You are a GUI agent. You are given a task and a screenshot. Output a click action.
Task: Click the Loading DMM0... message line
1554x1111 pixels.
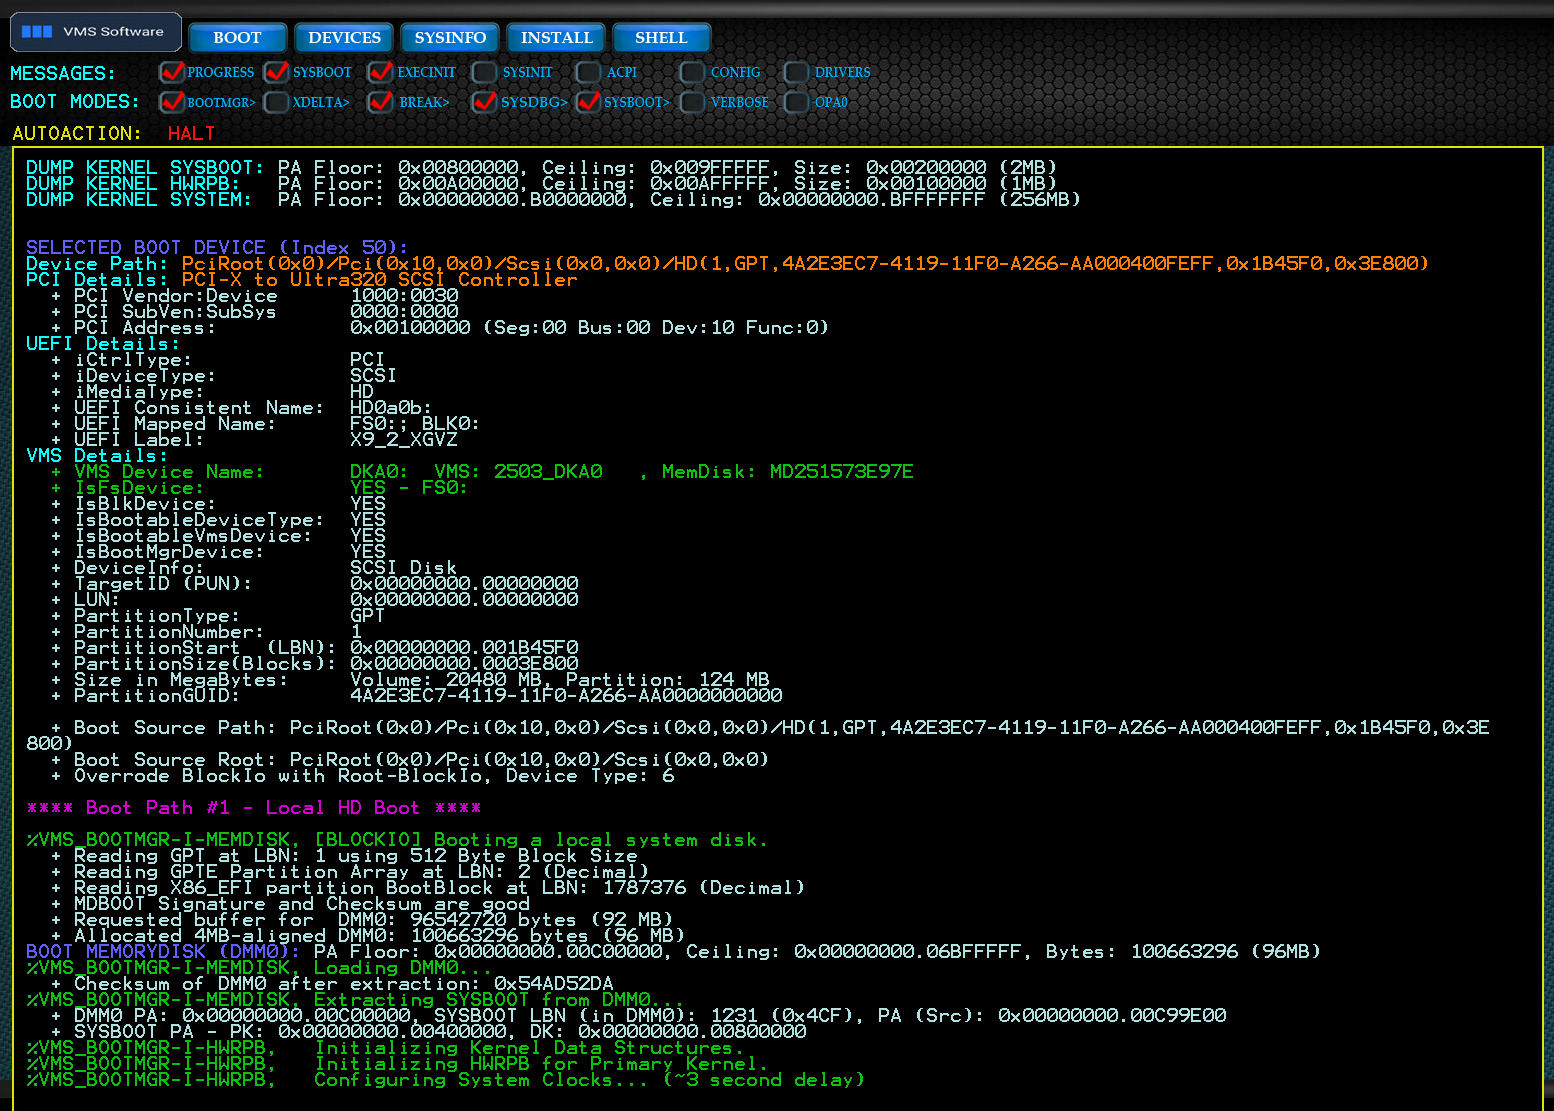pos(260,967)
